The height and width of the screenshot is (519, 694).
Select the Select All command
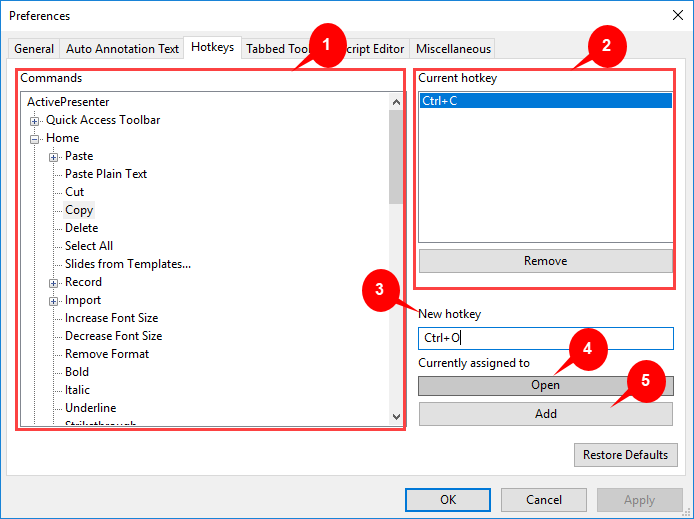click(89, 246)
